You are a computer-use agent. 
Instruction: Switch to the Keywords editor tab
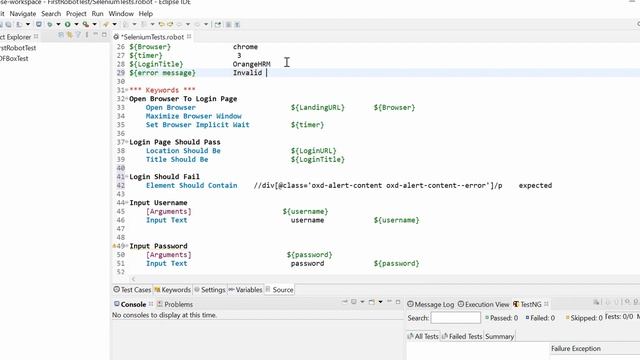(172, 289)
